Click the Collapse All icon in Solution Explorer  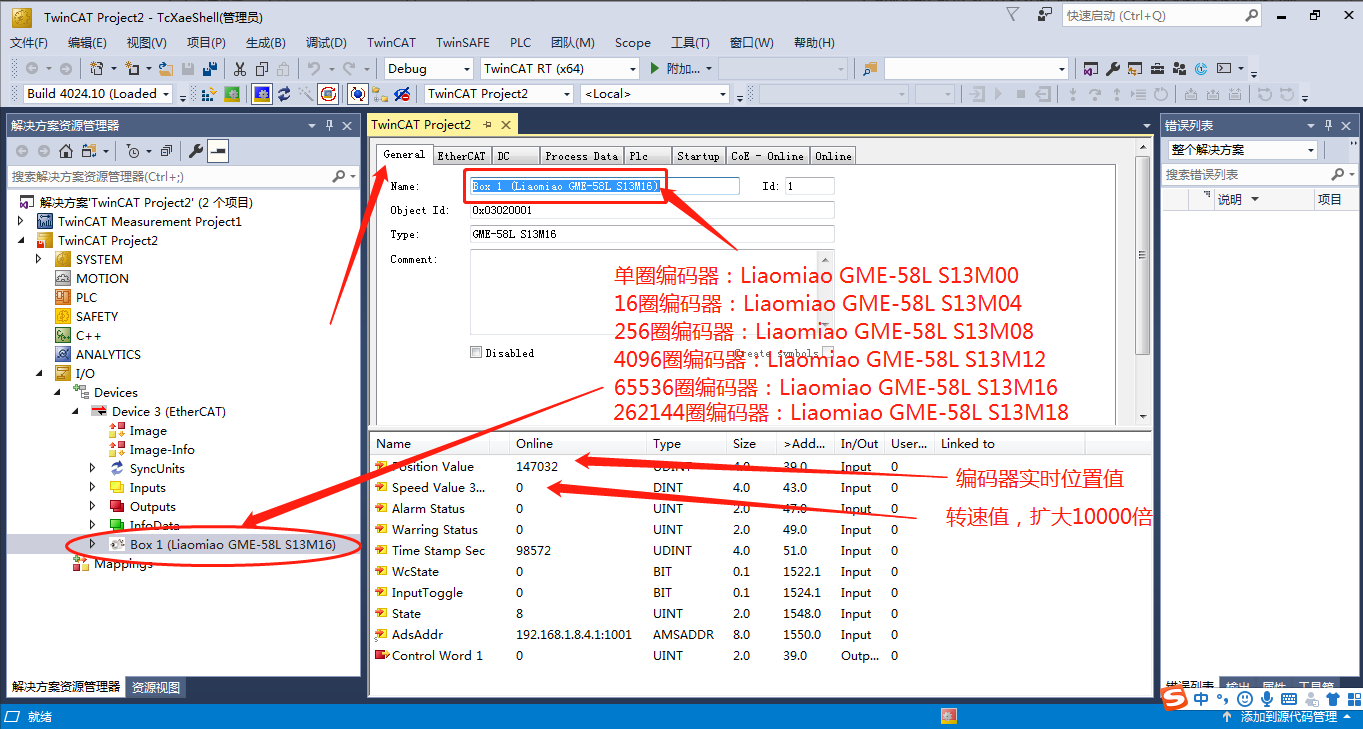[x=166, y=151]
